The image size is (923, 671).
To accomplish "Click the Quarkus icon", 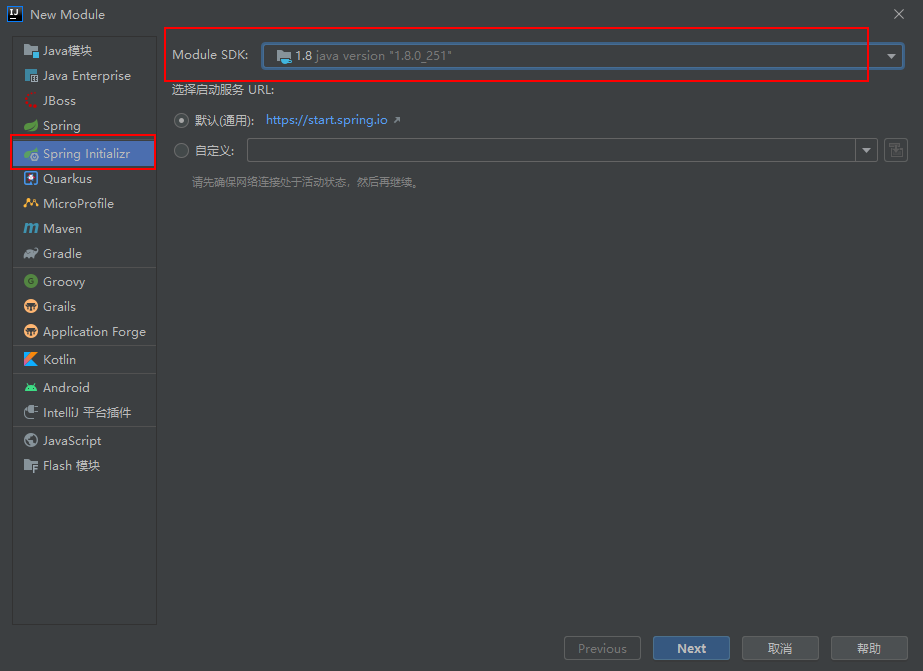I will [31, 178].
